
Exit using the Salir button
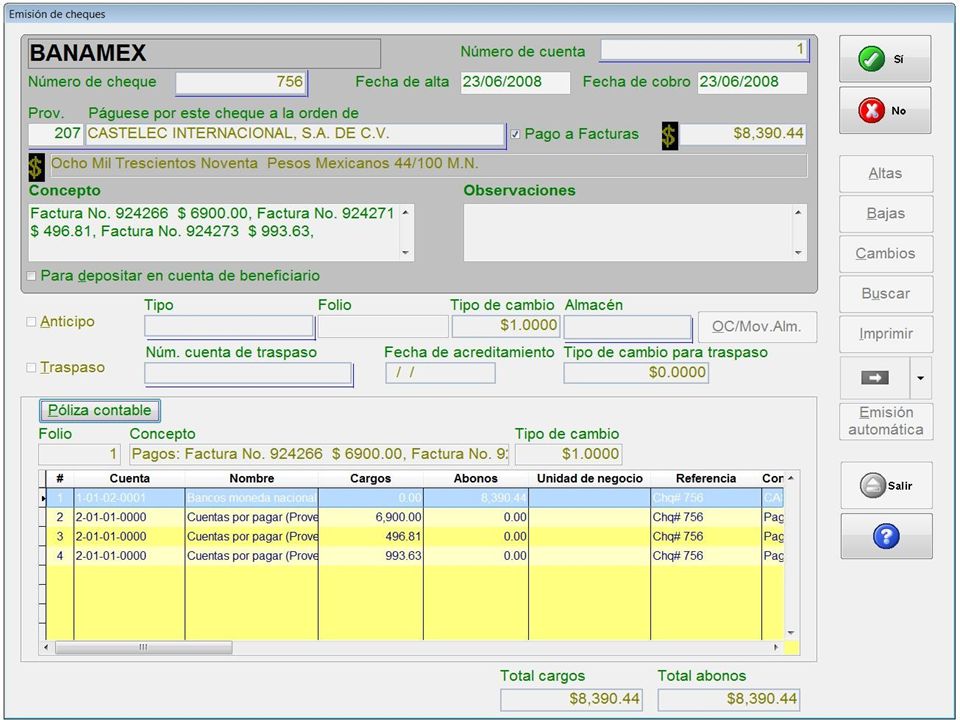[886, 486]
